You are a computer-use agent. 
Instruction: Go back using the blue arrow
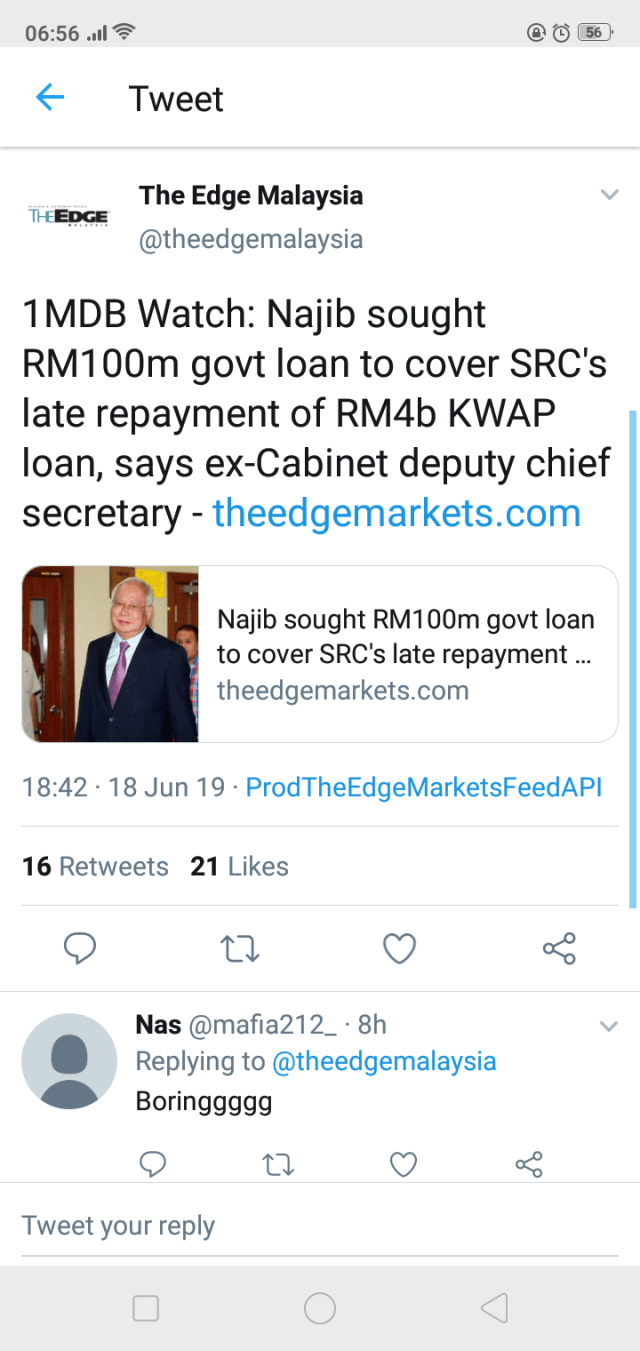[x=50, y=98]
